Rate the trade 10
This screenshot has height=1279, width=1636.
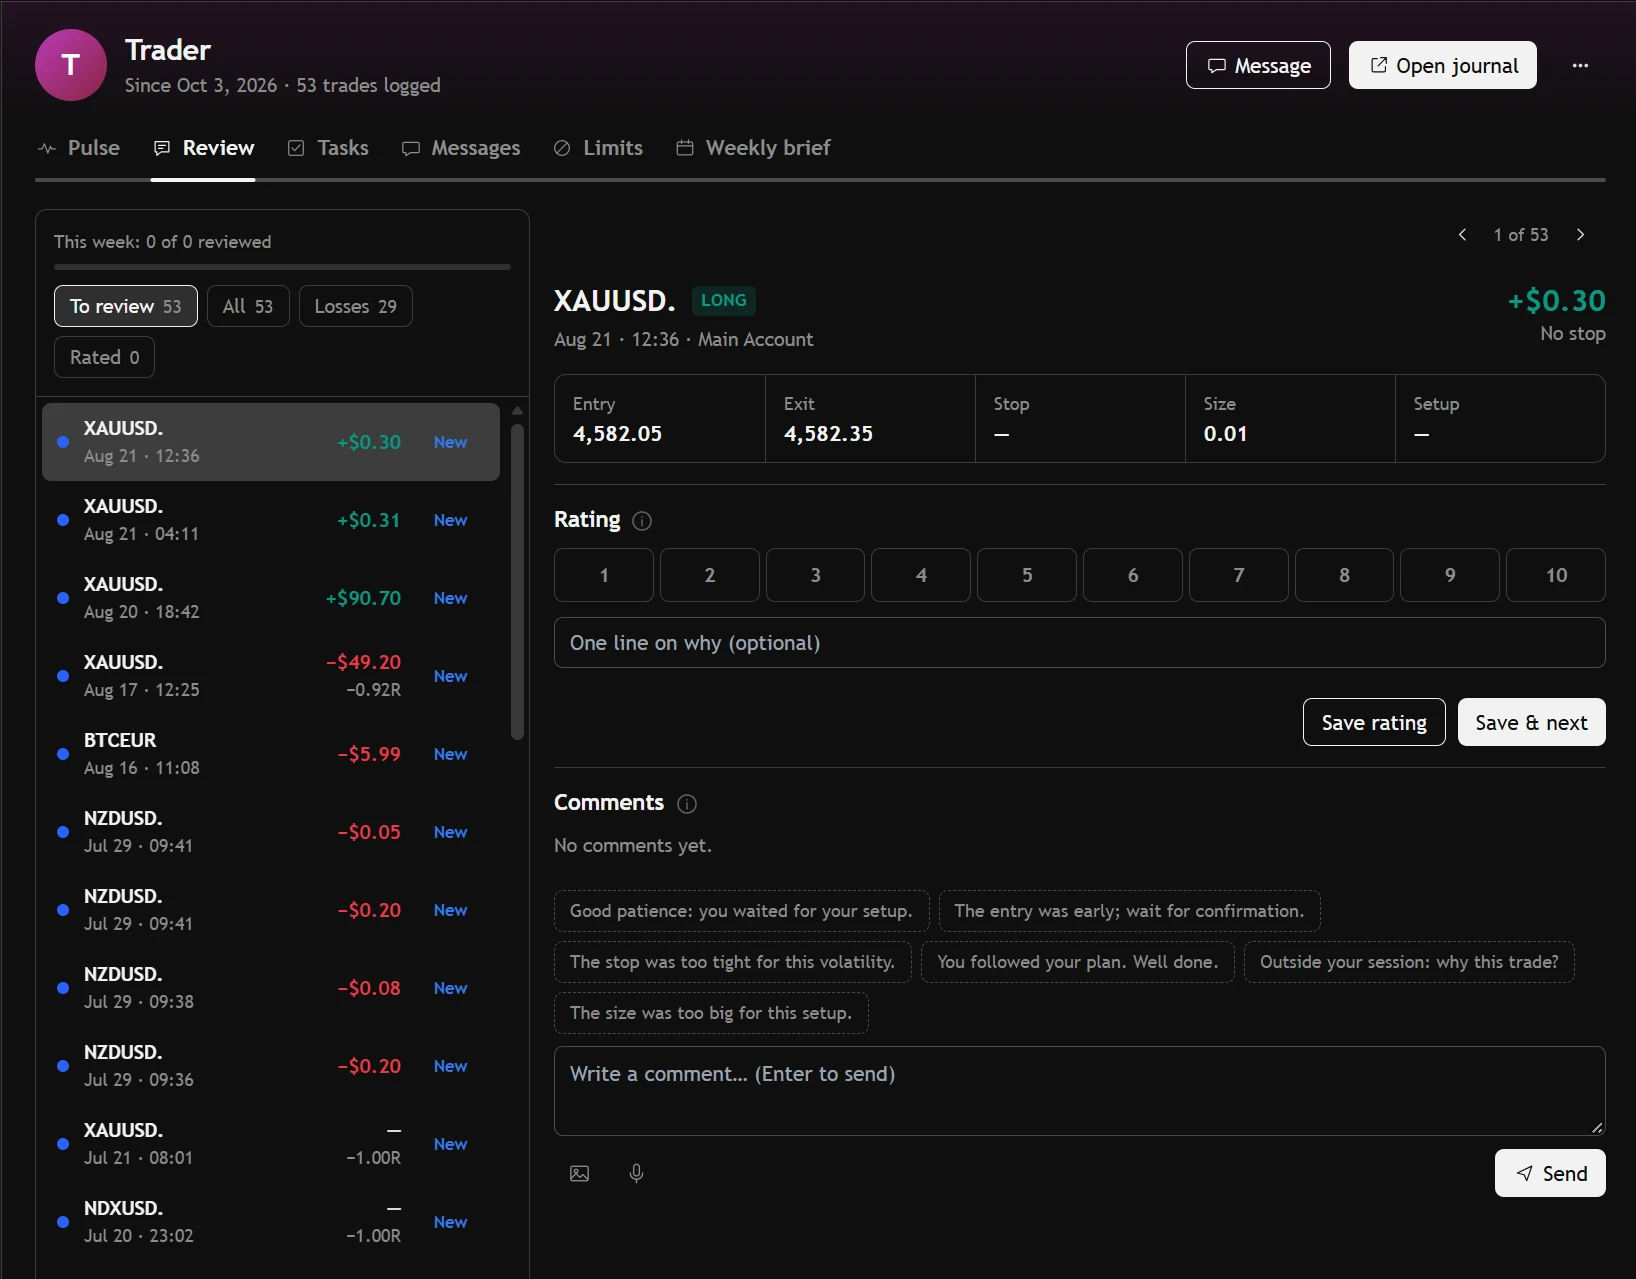point(1556,575)
